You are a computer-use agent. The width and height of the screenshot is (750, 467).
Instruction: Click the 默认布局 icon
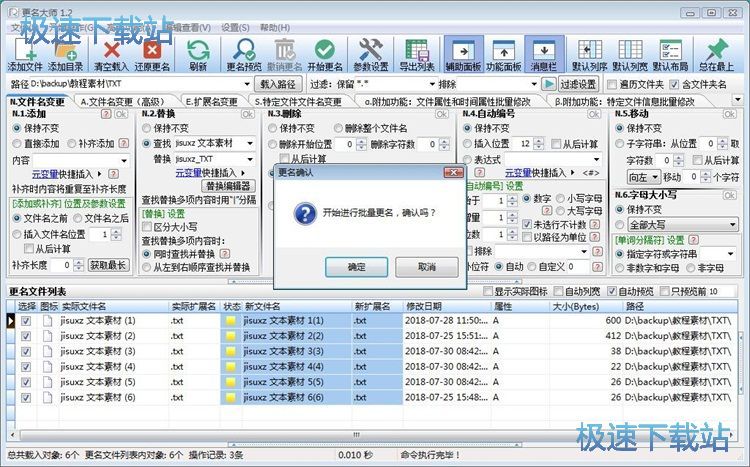(670, 54)
